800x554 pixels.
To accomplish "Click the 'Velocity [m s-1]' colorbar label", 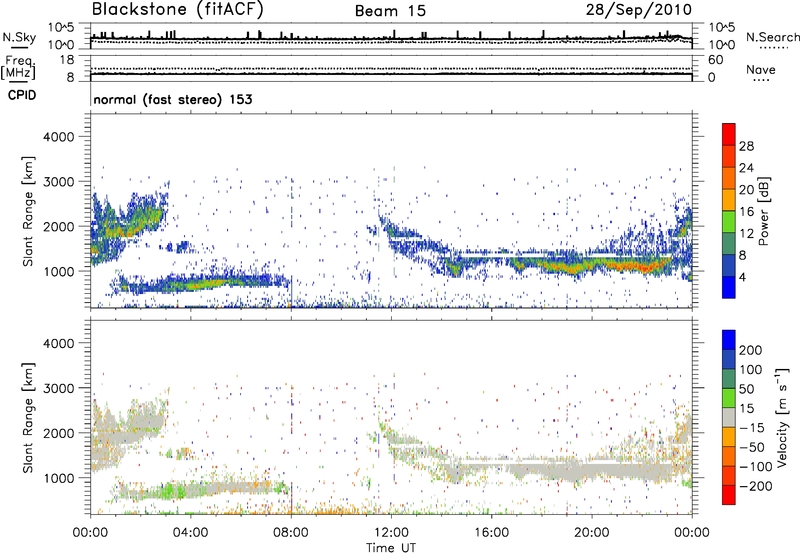I will coord(782,417).
